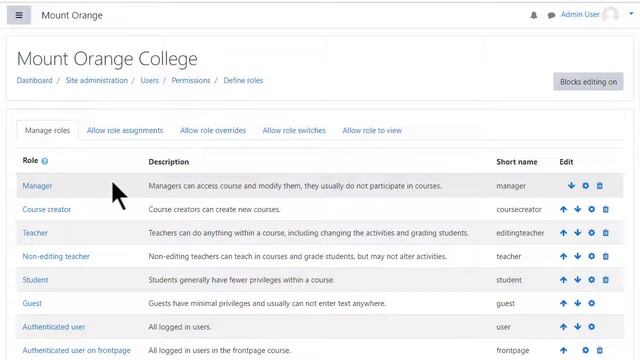Open Define roles breadcrumb link
Viewport: 640px width, 360px height.
[243, 80]
